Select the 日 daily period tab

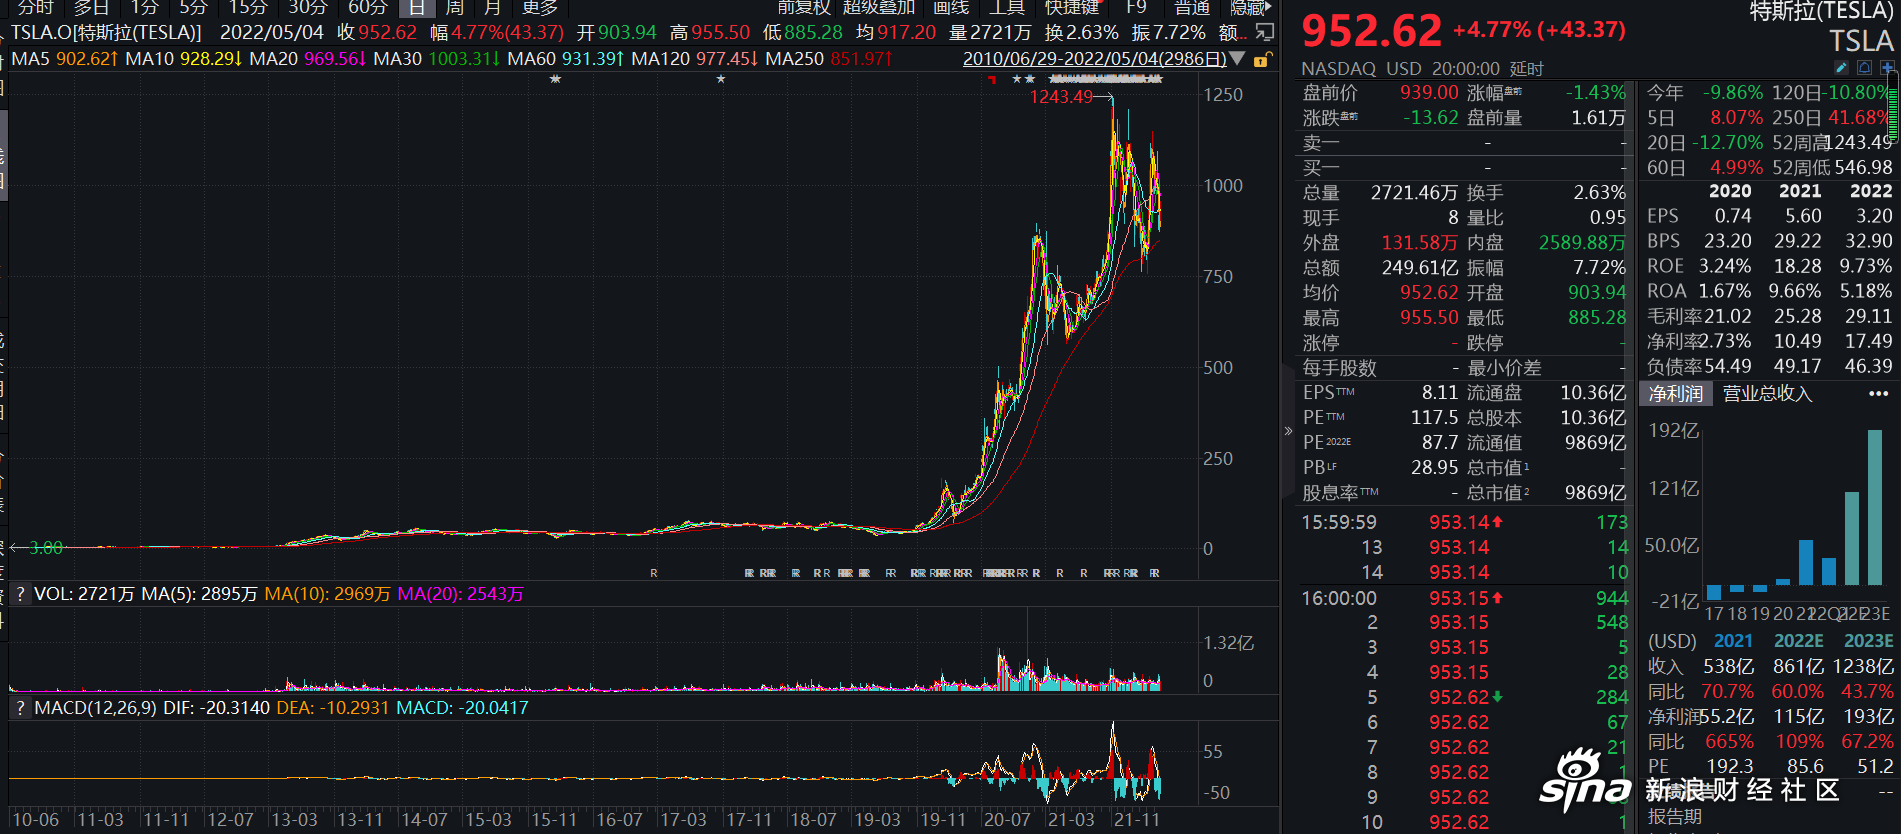tap(416, 7)
